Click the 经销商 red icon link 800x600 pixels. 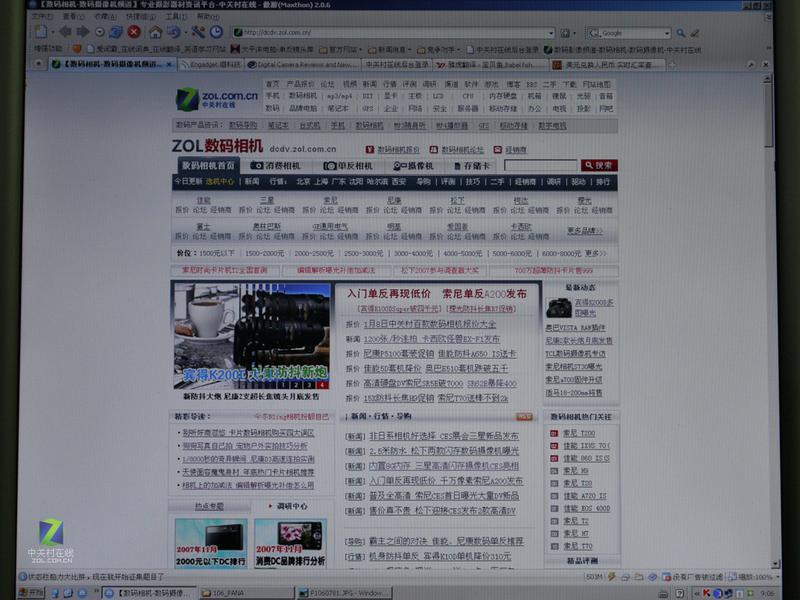click(510, 149)
